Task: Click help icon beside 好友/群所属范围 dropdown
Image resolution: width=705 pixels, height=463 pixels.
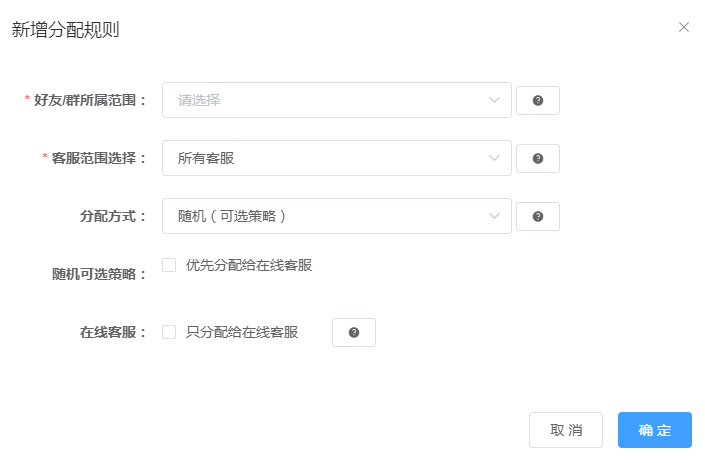Action: (538, 101)
